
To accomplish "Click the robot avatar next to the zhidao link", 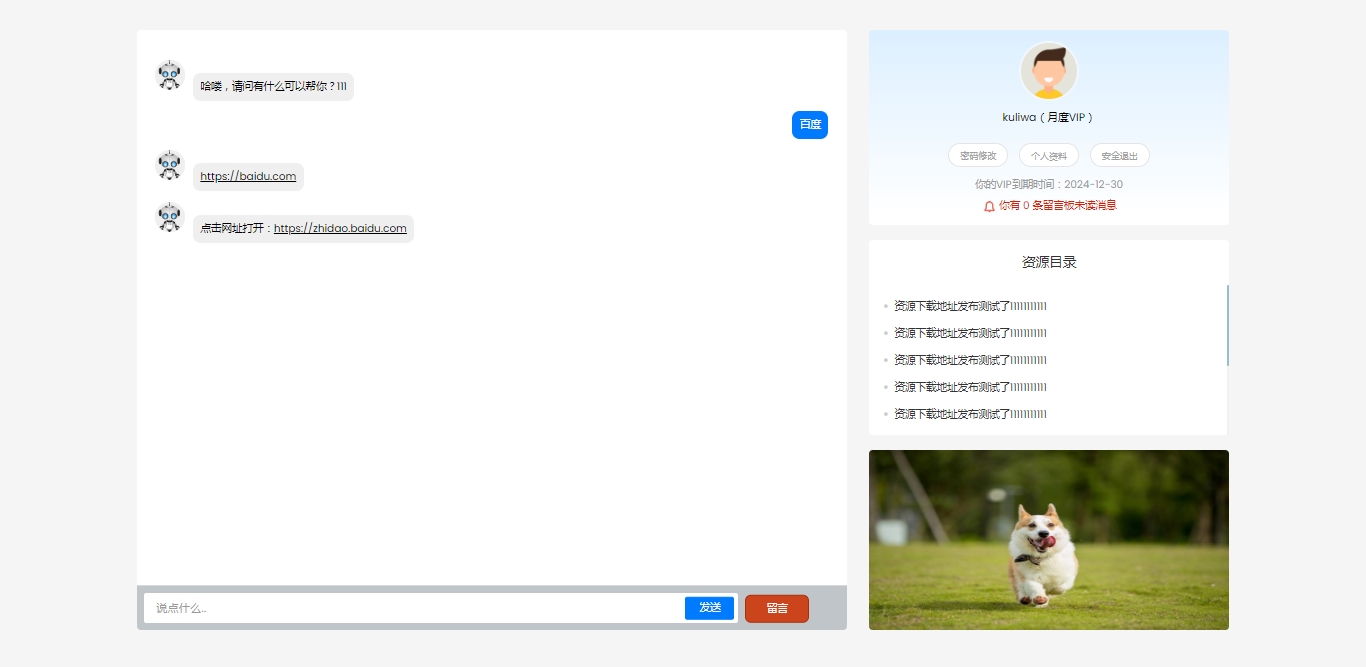I will pyautogui.click(x=170, y=217).
